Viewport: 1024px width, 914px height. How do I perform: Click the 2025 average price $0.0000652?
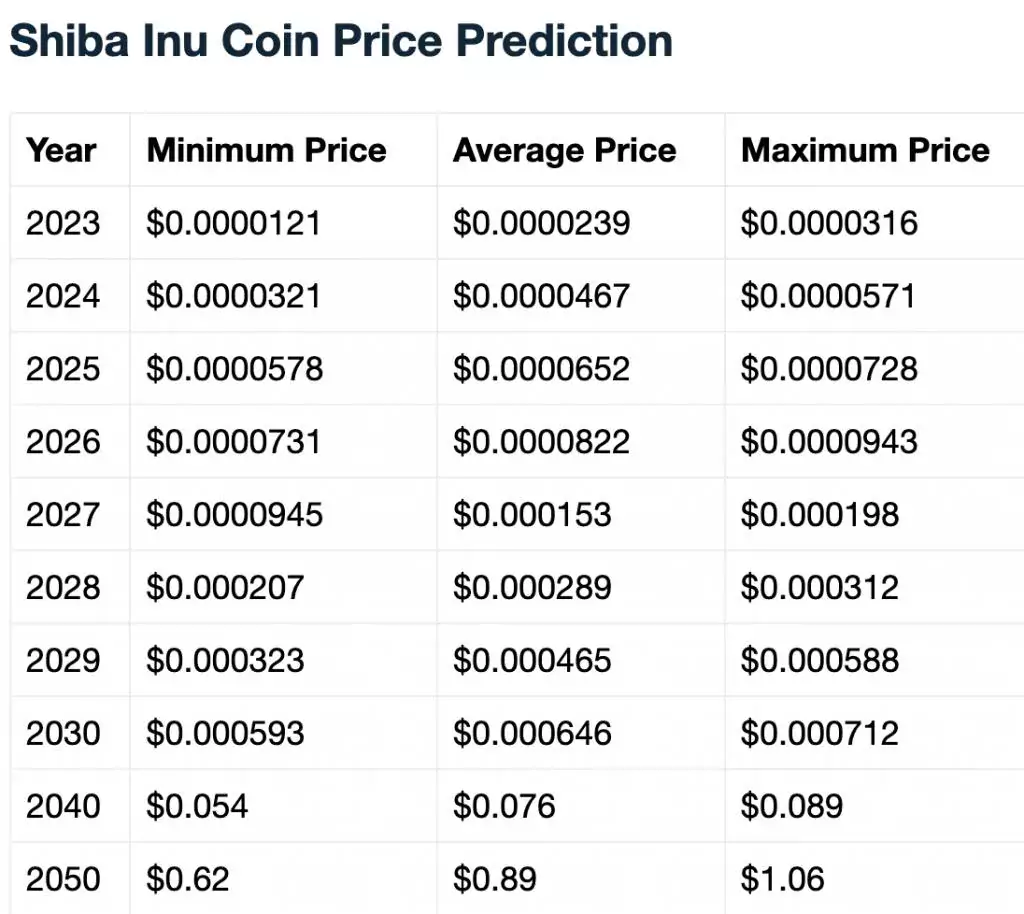click(541, 369)
